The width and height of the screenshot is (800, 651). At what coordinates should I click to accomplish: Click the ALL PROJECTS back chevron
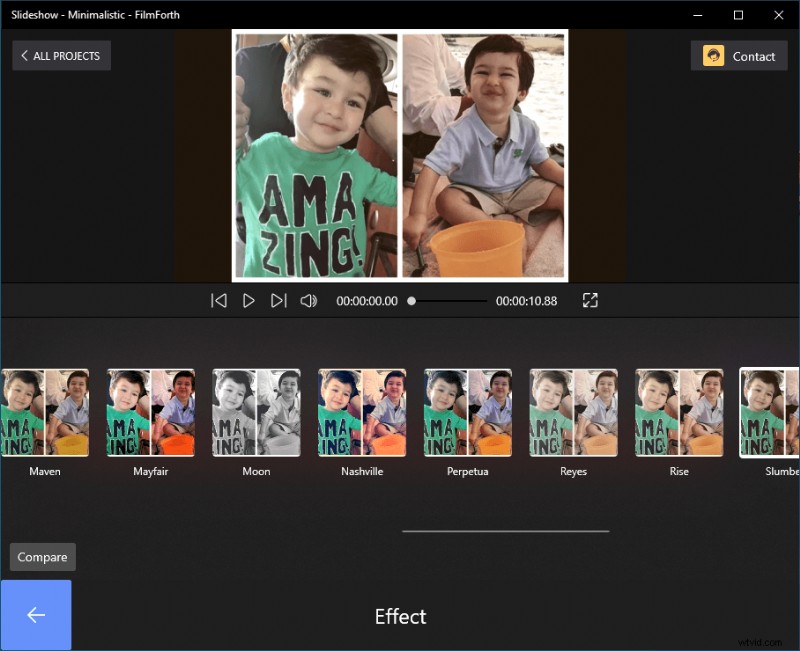click(x=24, y=55)
